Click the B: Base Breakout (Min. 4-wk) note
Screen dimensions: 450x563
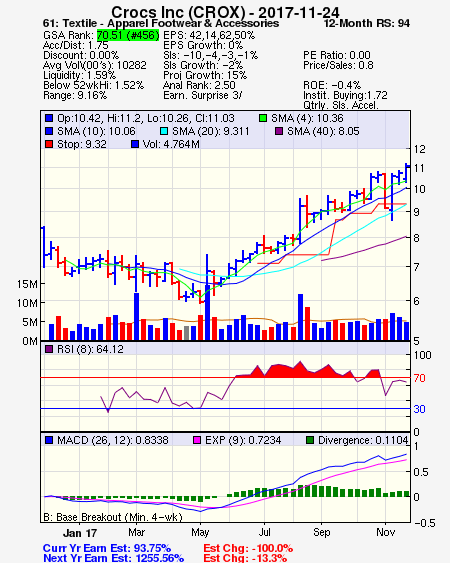[x=113, y=517]
